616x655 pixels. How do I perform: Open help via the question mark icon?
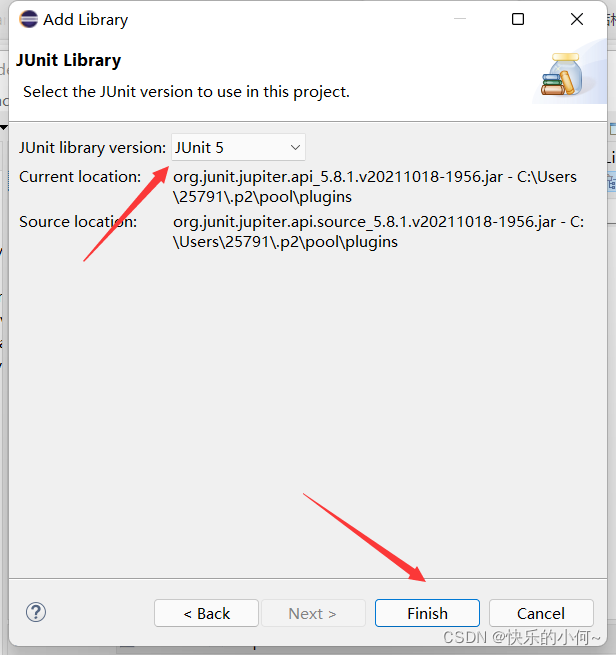pyautogui.click(x=36, y=612)
